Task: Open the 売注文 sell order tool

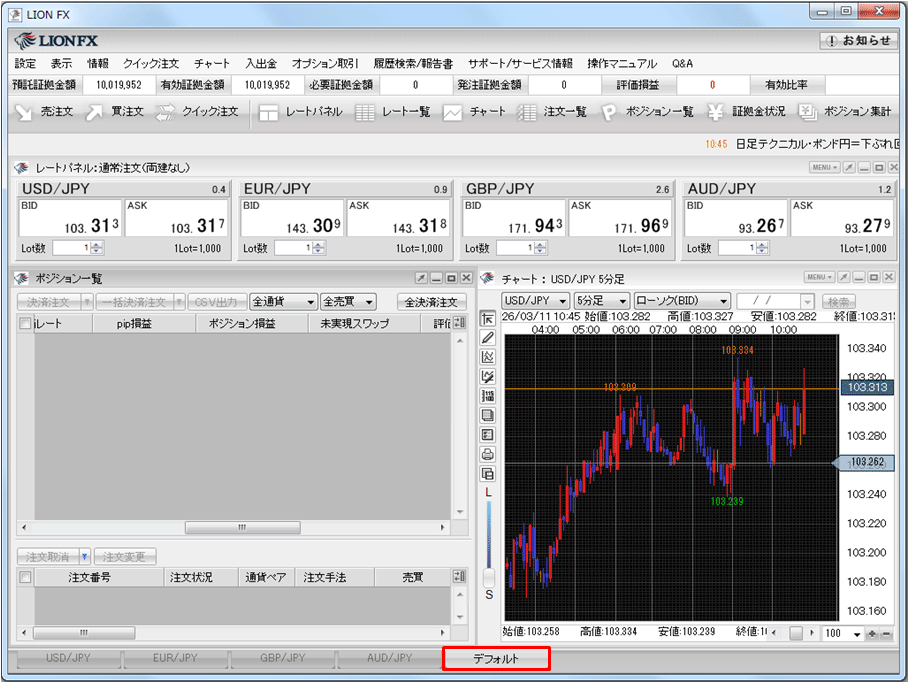Action: pos(44,111)
